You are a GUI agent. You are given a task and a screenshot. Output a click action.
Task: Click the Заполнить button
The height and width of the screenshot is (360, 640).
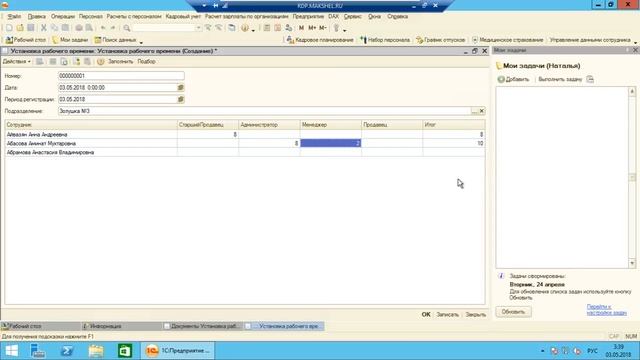point(120,62)
